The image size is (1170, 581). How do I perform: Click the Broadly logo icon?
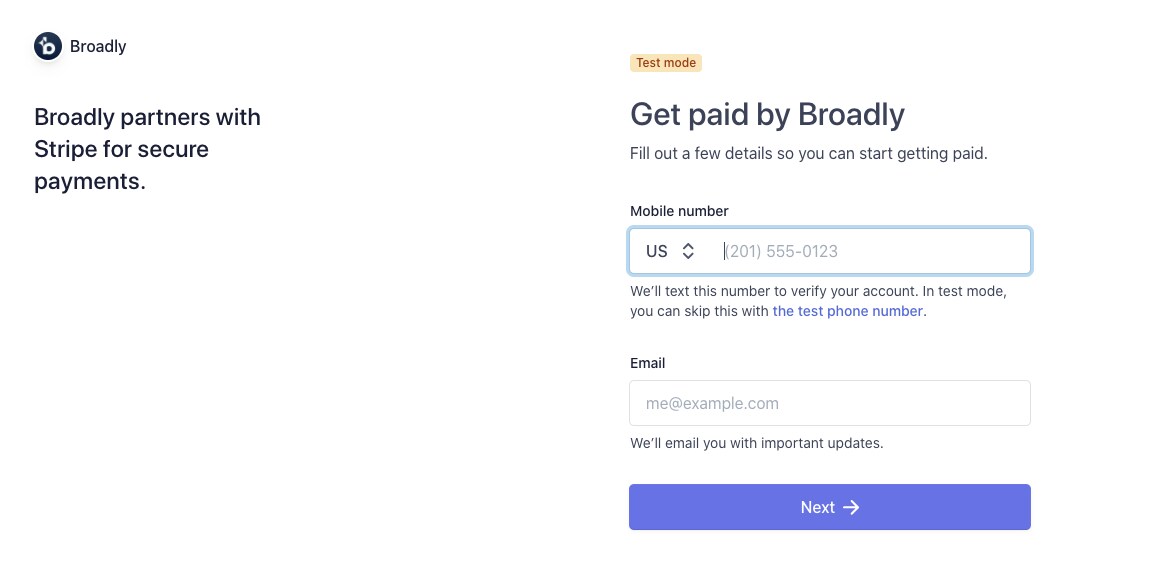48,46
